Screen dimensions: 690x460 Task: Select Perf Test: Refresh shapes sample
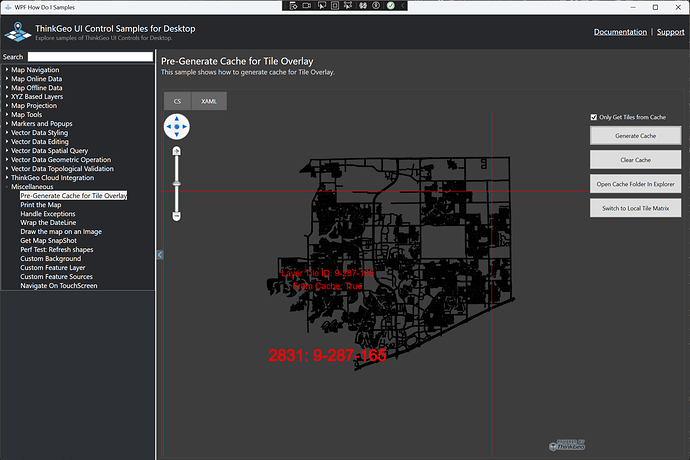click(56, 250)
